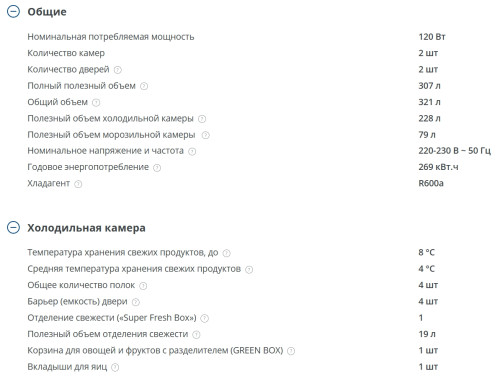Collapse the Общие section
The height and width of the screenshot is (389, 500).
(13, 12)
